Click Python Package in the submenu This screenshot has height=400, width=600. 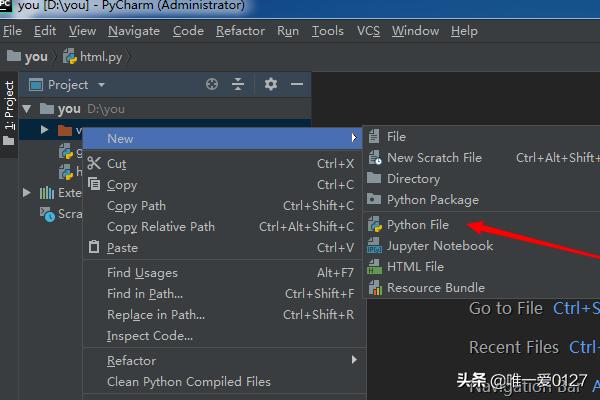point(432,200)
